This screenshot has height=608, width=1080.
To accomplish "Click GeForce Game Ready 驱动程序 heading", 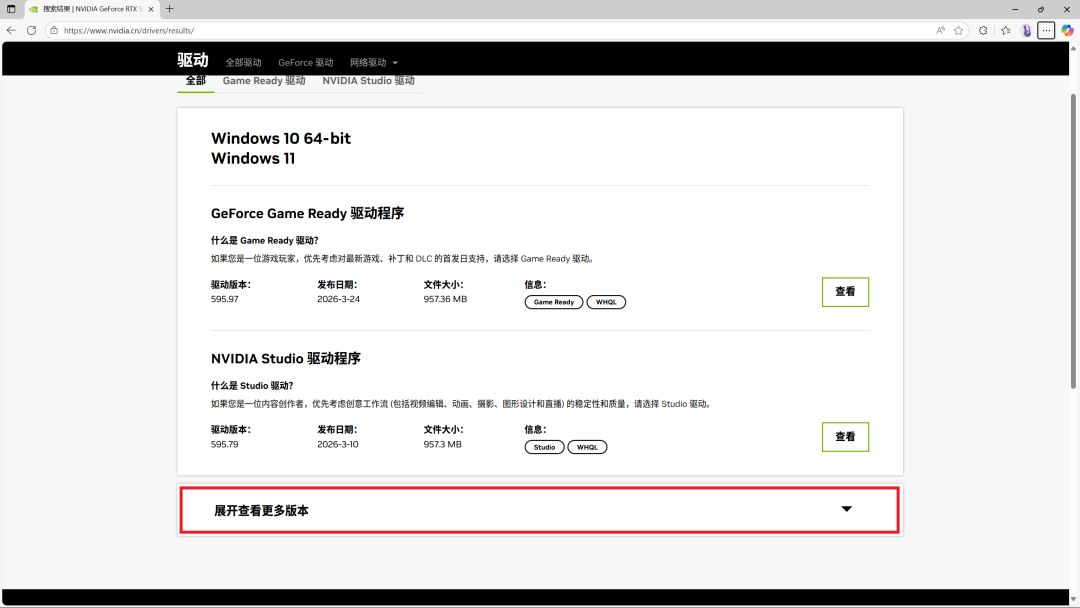I will (307, 213).
